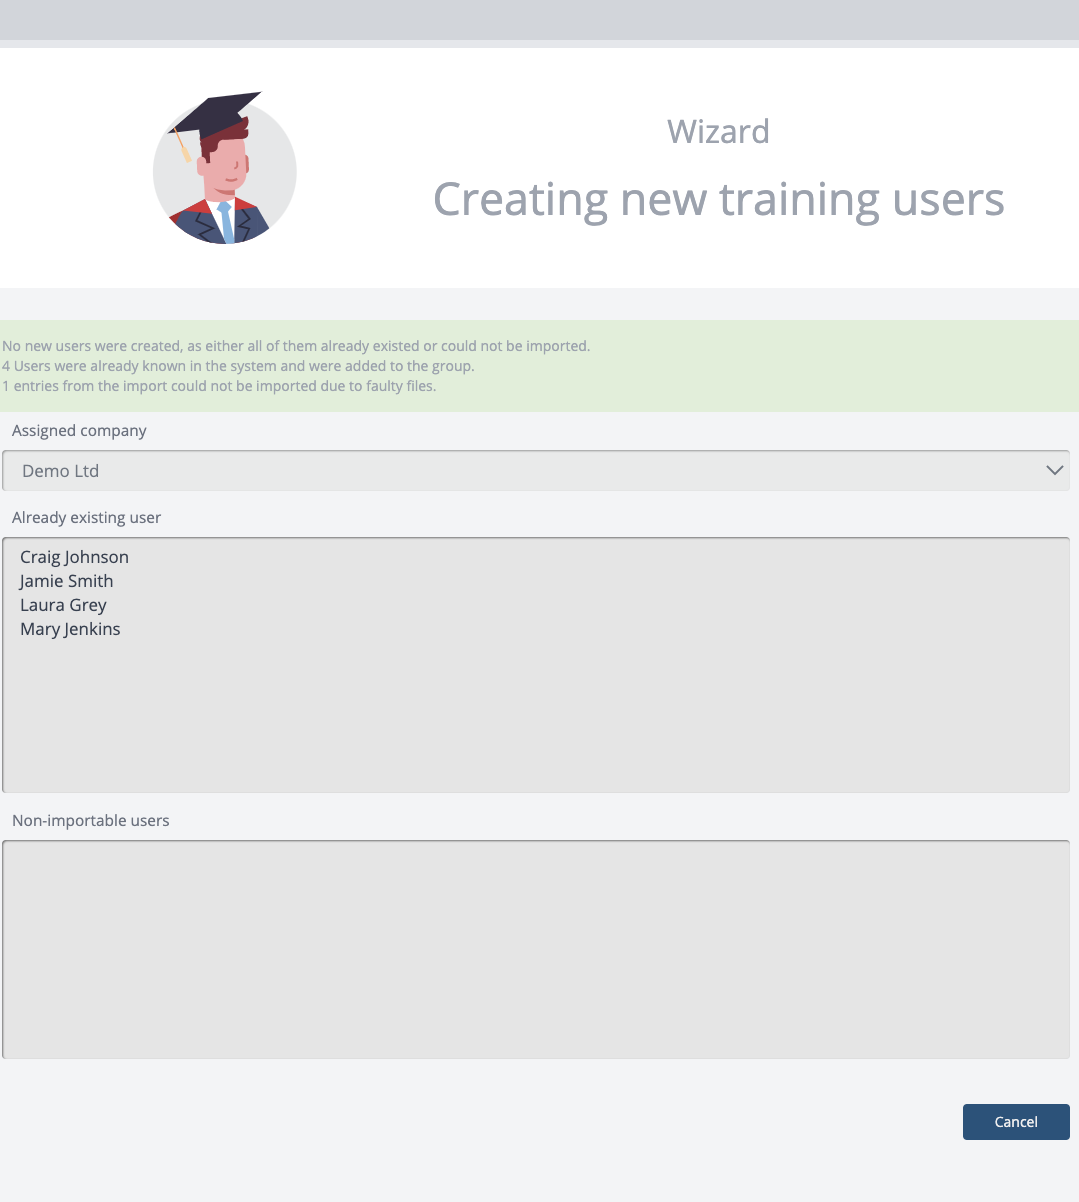Image resolution: width=1079 pixels, height=1202 pixels.
Task: Click the 'Already existing user' label
Action: (x=86, y=518)
